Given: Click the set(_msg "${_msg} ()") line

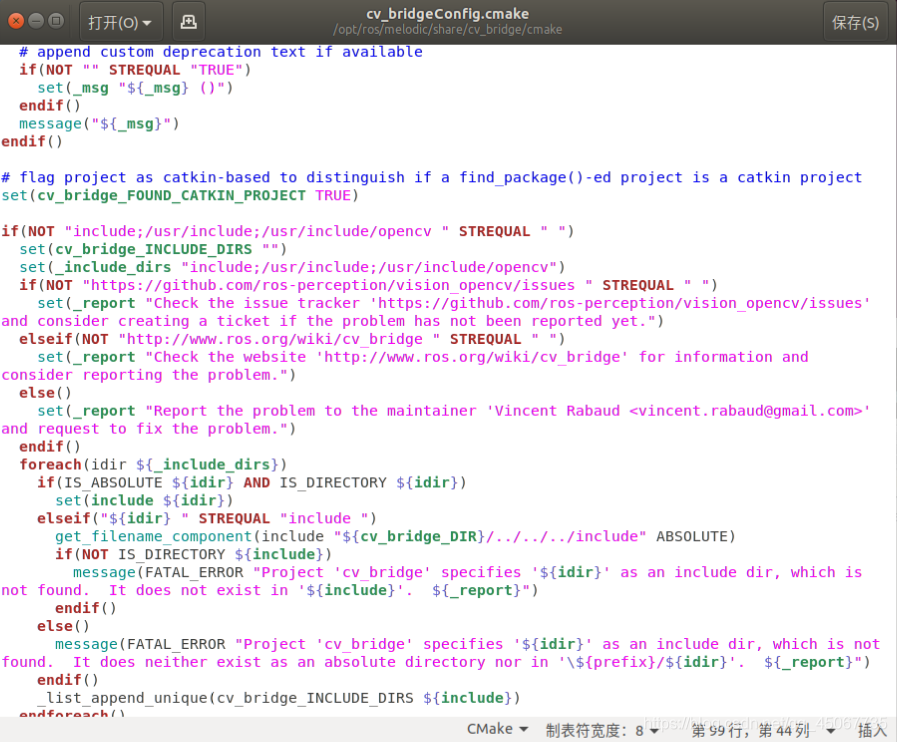Looking at the screenshot, I should 135,88.
